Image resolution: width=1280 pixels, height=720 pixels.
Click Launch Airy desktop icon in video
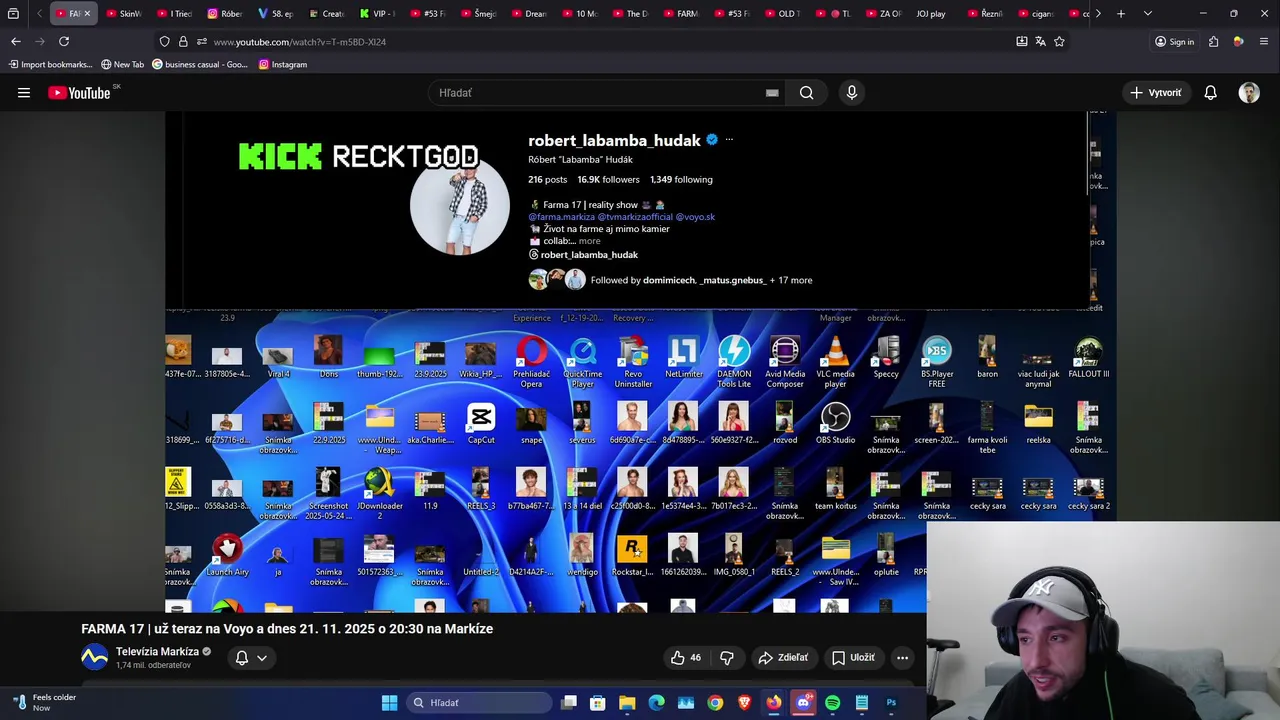pyautogui.click(x=227, y=556)
